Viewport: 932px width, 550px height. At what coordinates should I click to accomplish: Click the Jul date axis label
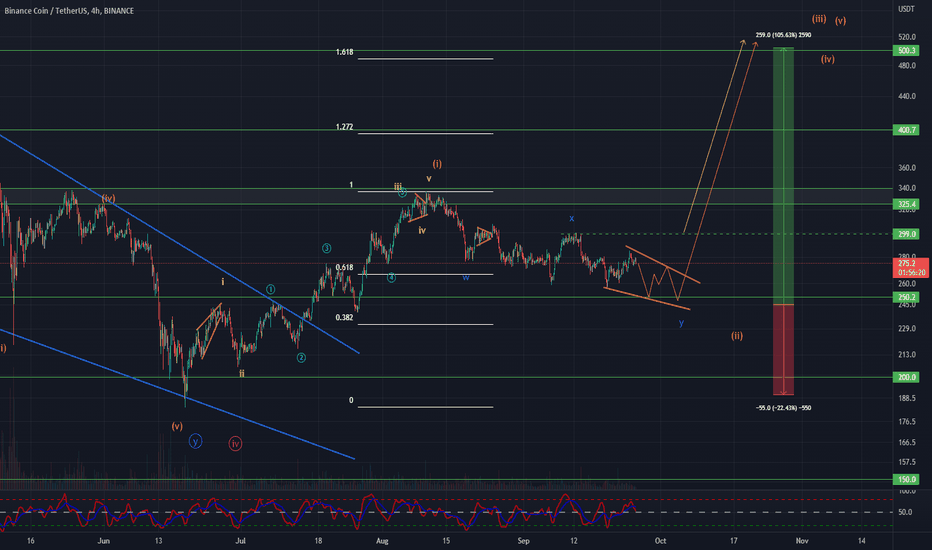coord(241,541)
